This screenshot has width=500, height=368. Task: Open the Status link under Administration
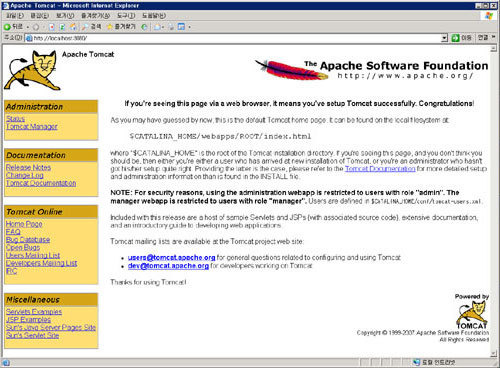15,119
